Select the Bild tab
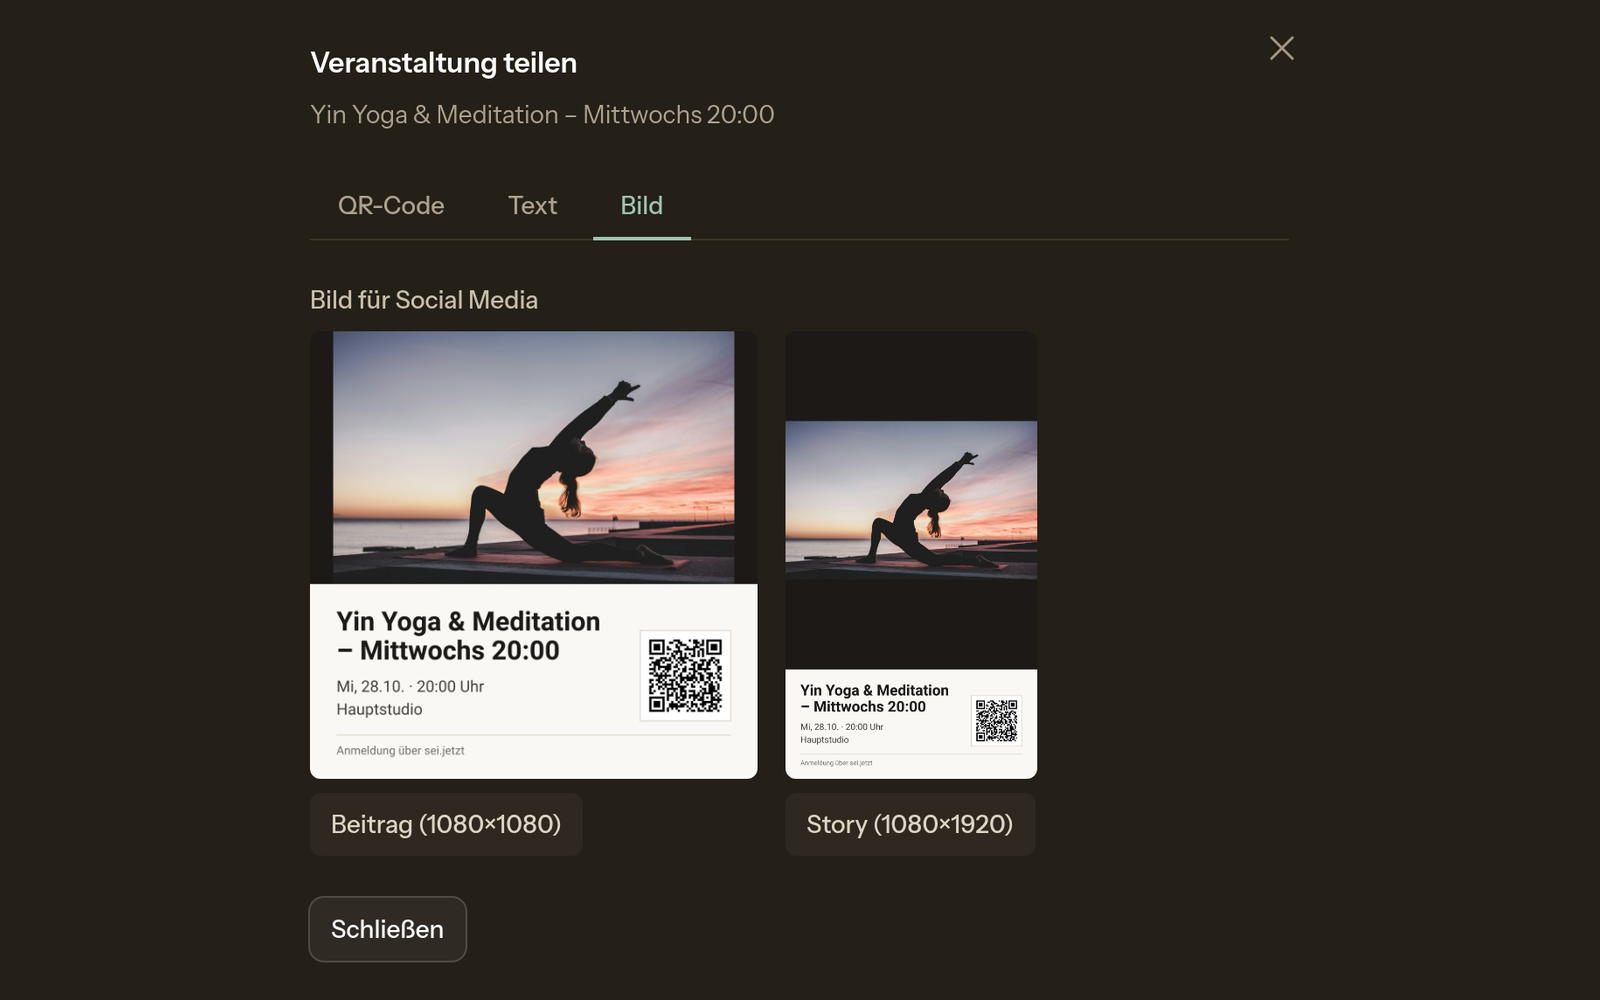The image size is (1600, 1000). 641,205
